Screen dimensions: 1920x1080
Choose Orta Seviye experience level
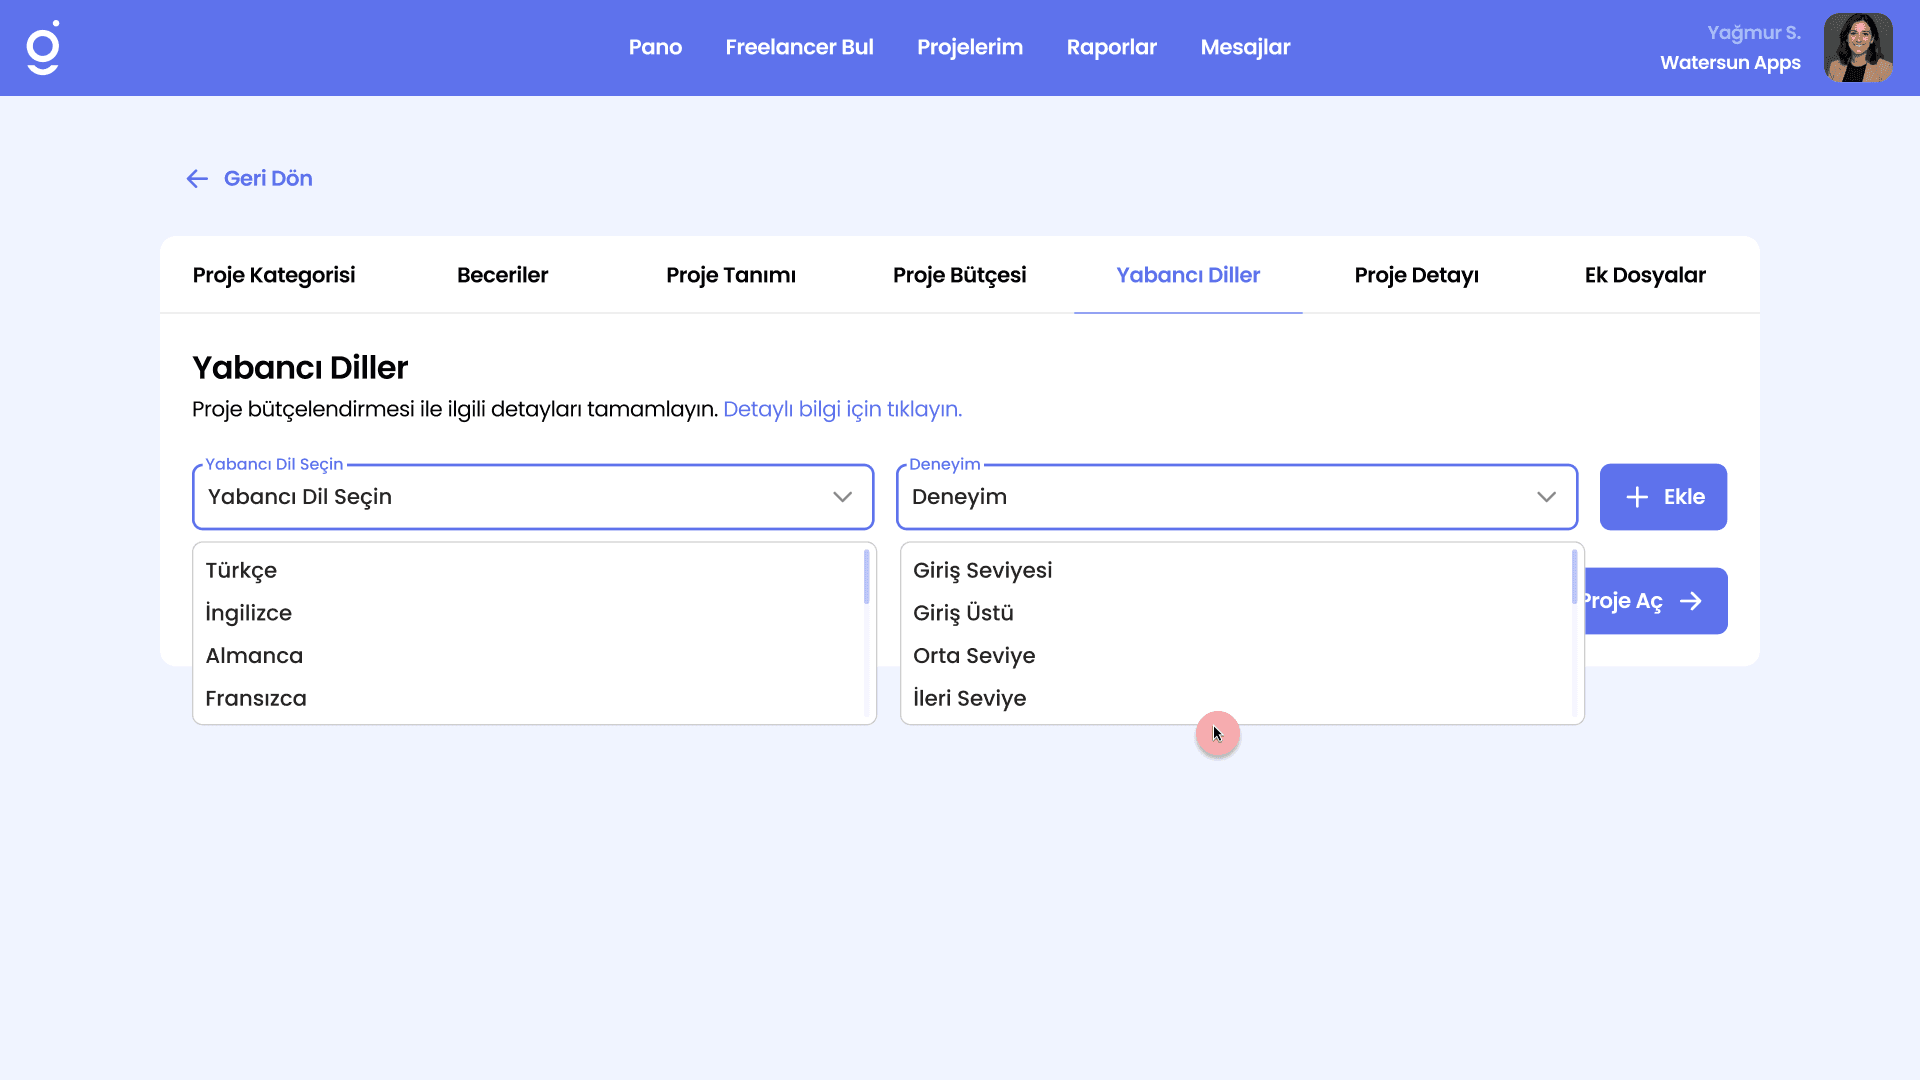[x=974, y=656]
